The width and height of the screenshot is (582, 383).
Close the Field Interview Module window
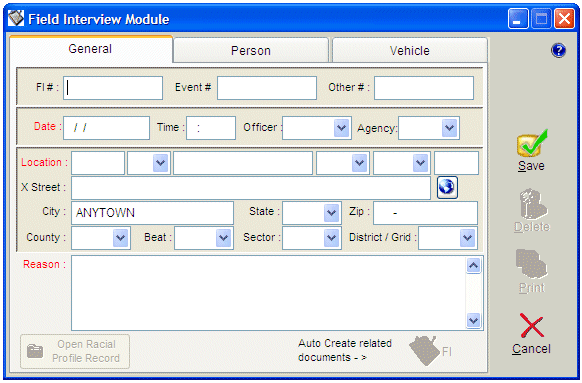pyautogui.click(x=564, y=19)
